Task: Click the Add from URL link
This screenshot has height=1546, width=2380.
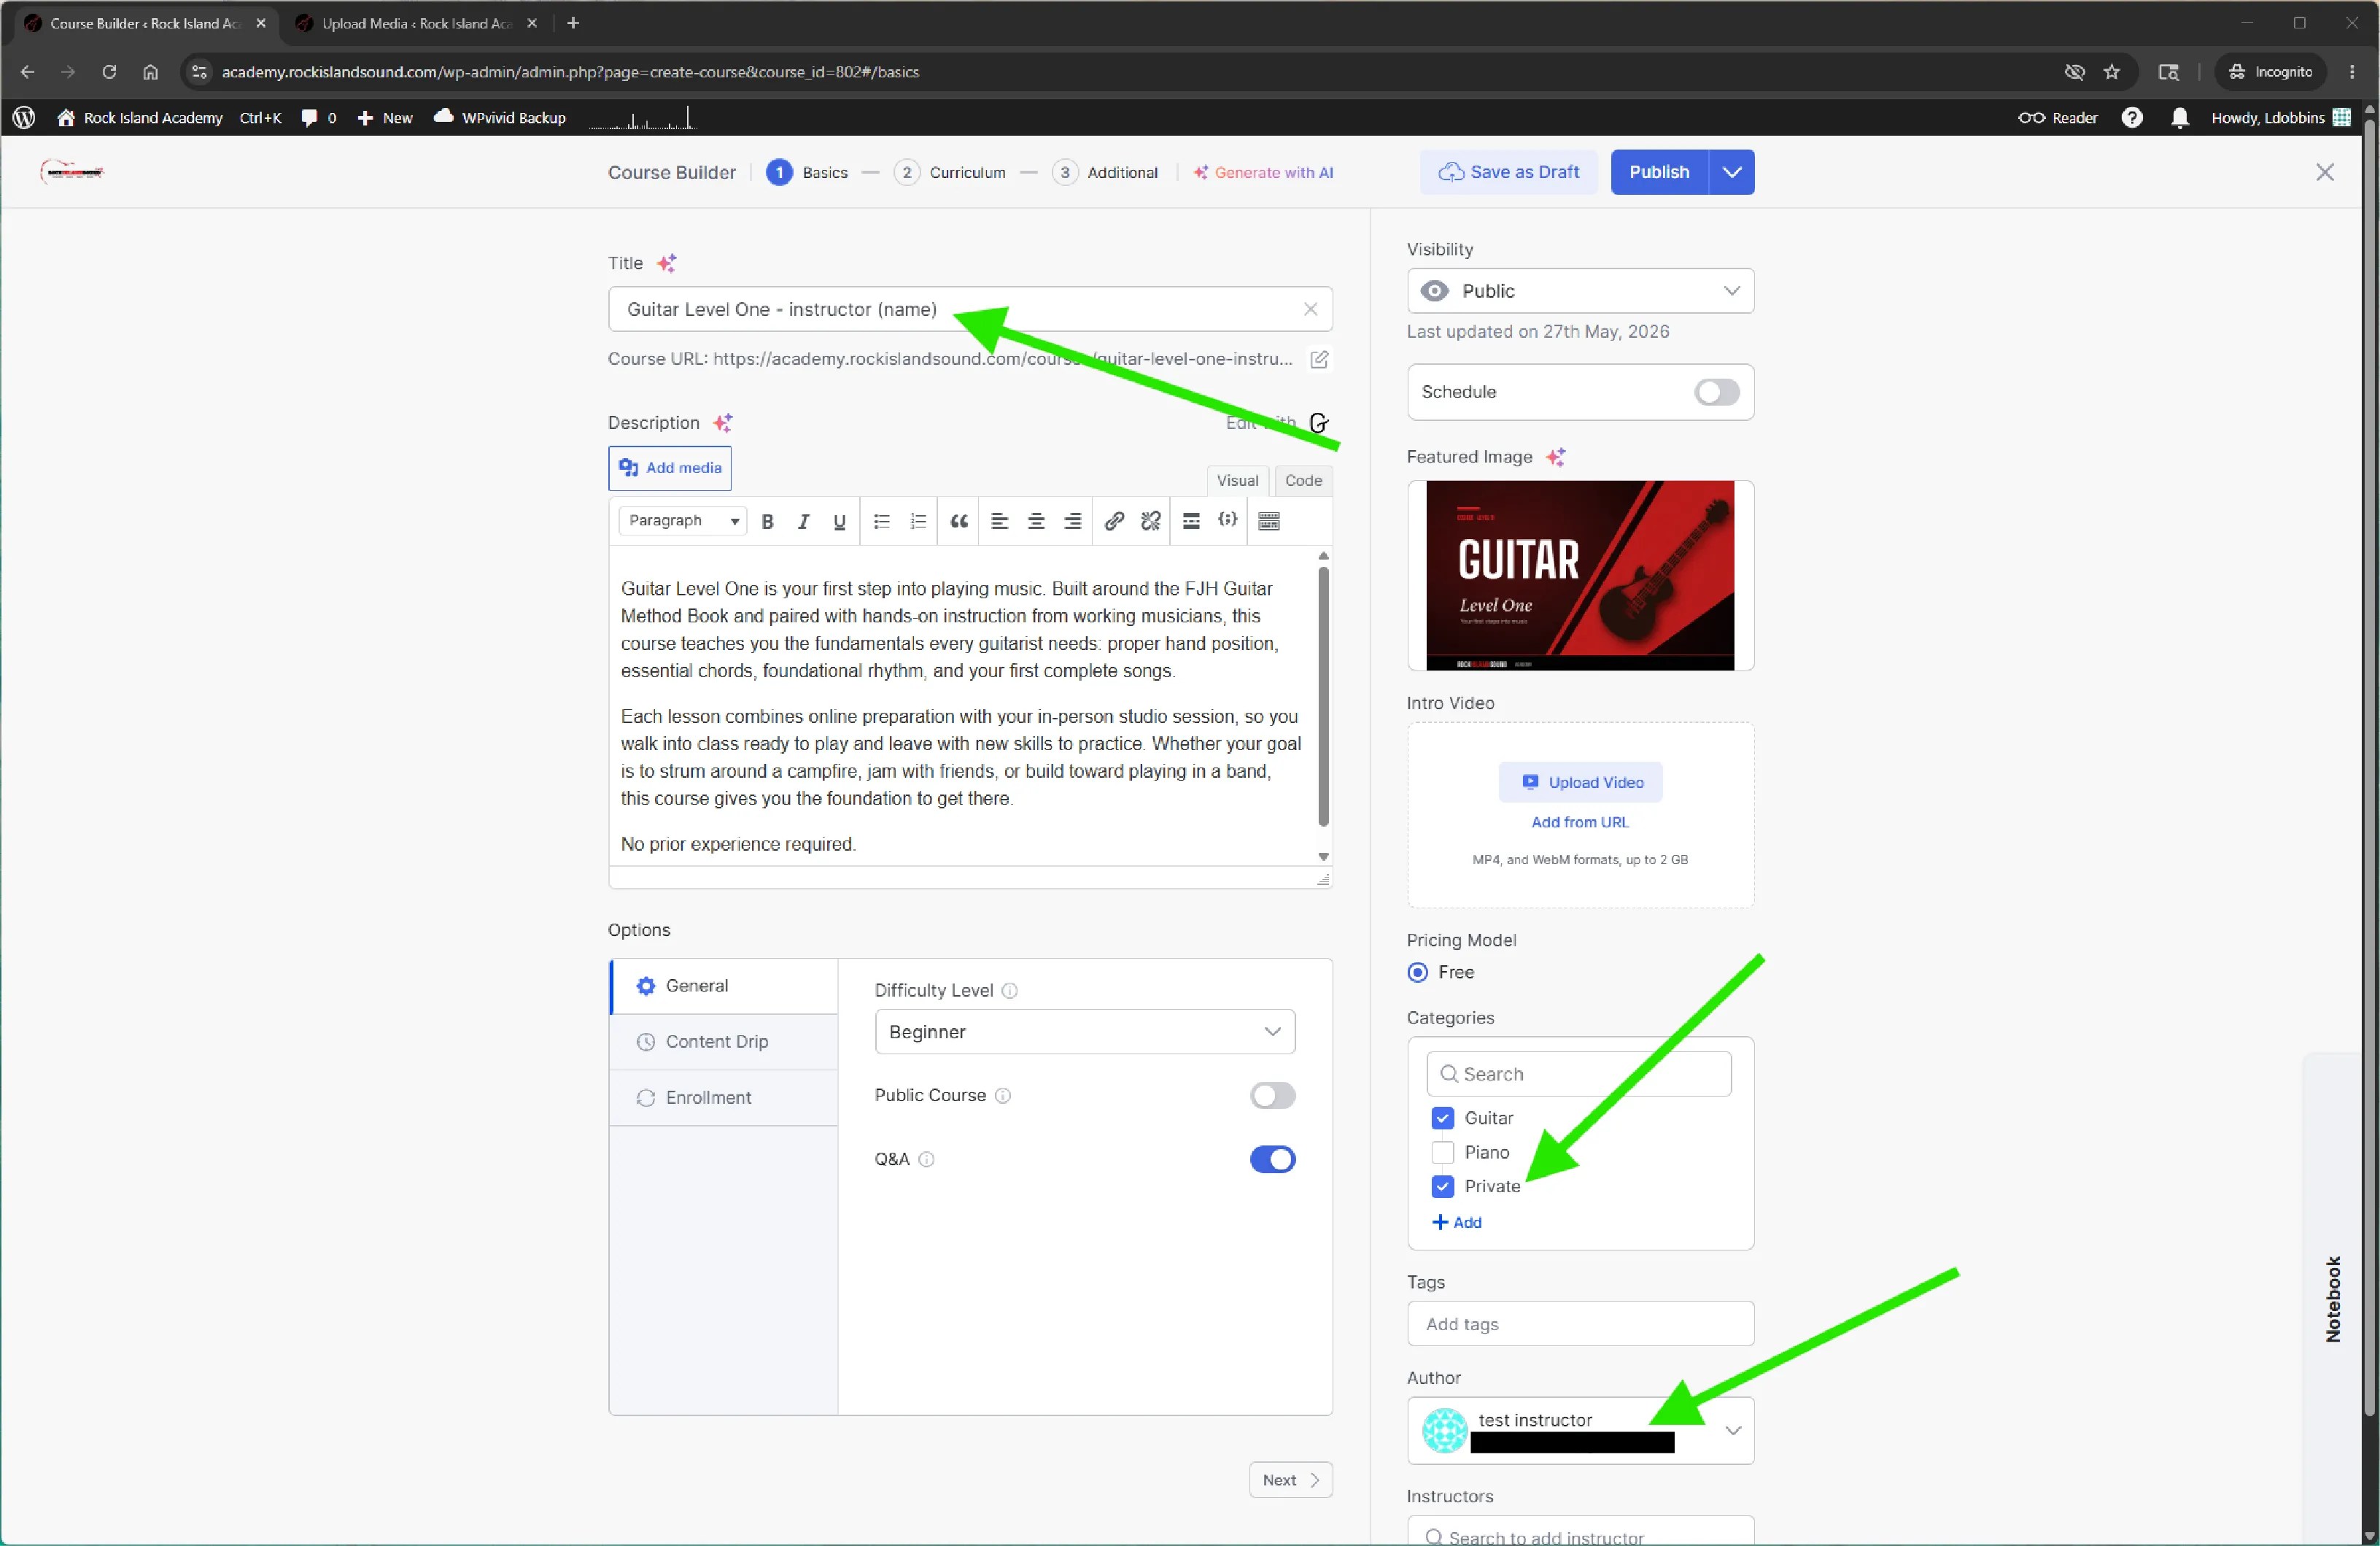Action: point(1580,822)
